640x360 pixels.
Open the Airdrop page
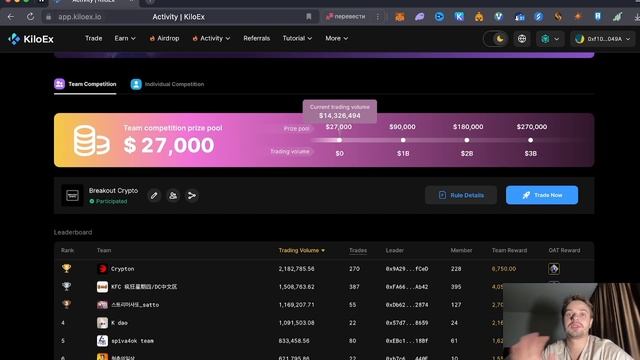coord(164,38)
